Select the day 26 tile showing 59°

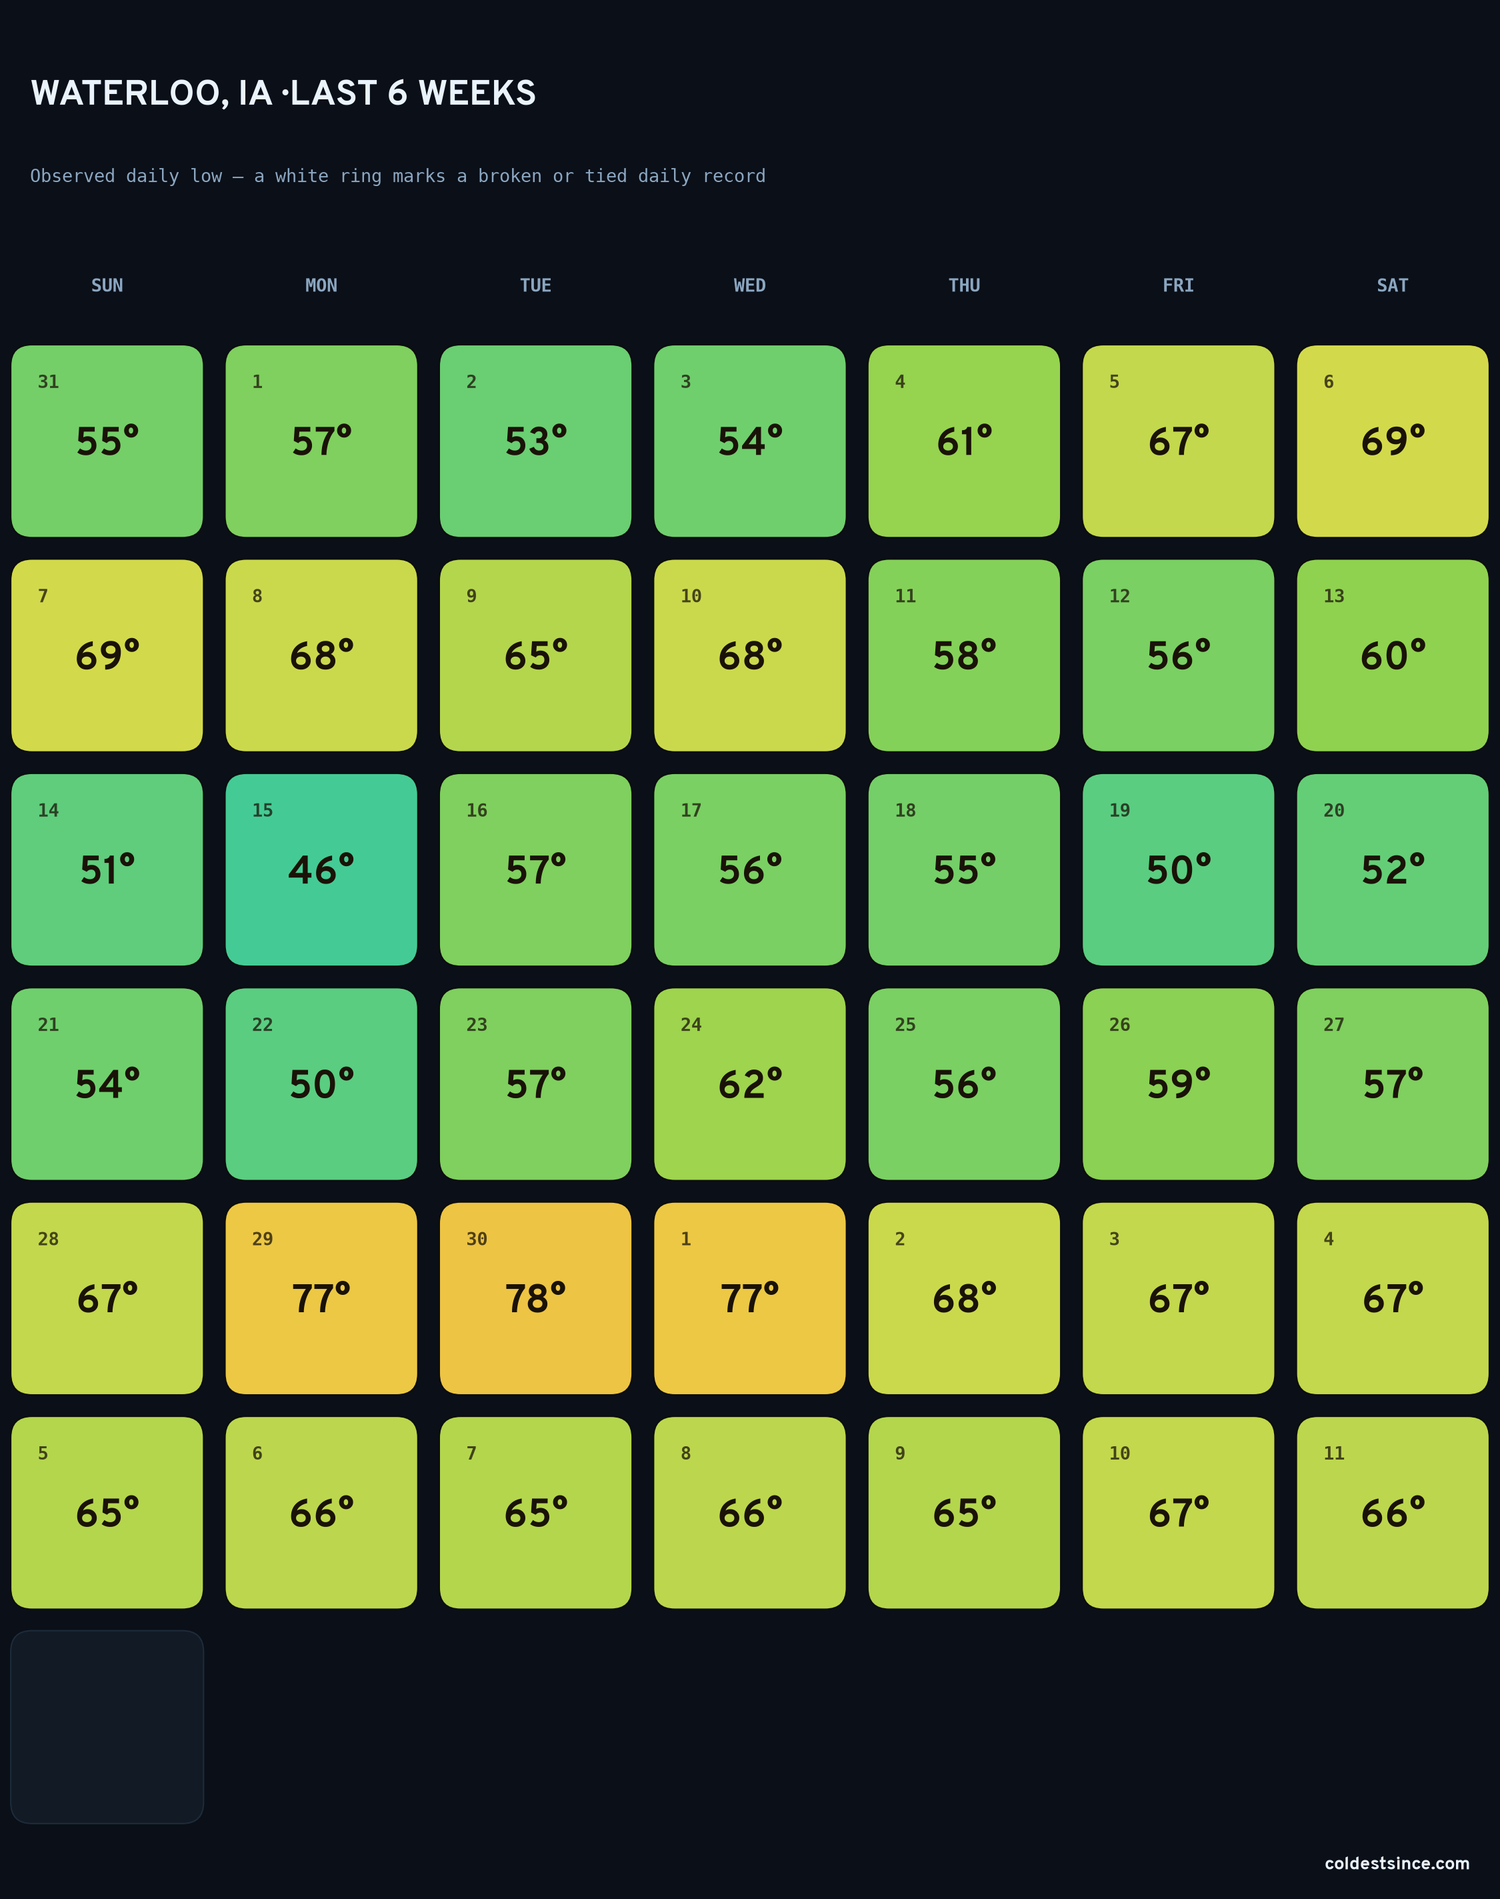click(x=1178, y=1084)
